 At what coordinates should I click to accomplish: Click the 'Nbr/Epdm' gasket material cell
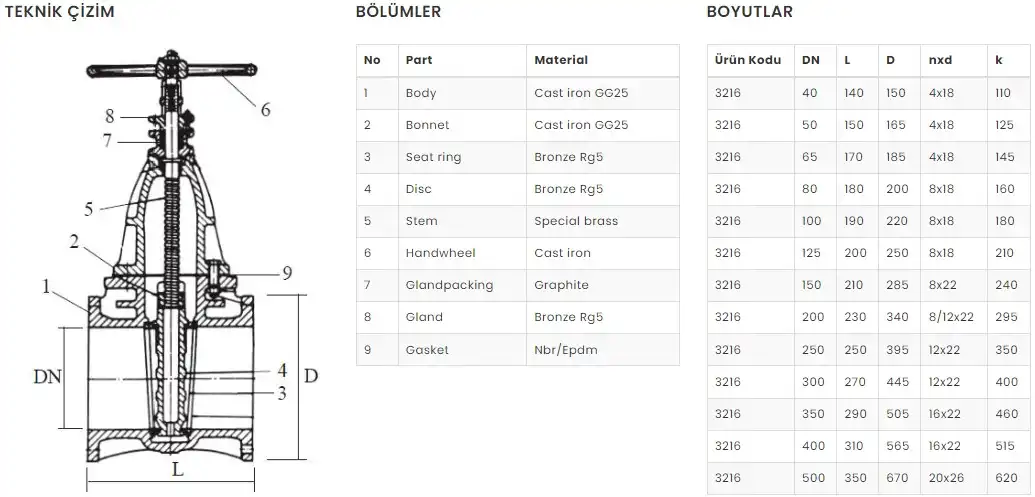pos(567,350)
